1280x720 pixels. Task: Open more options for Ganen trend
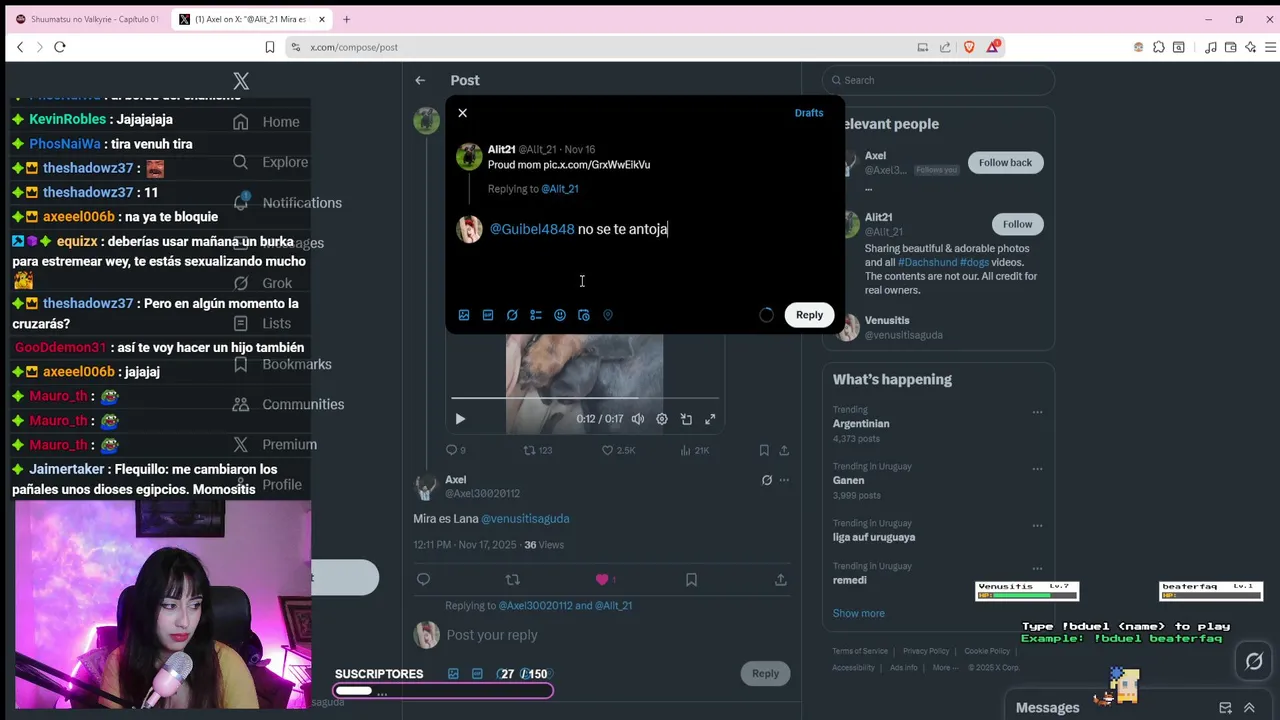click(x=1037, y=469)
